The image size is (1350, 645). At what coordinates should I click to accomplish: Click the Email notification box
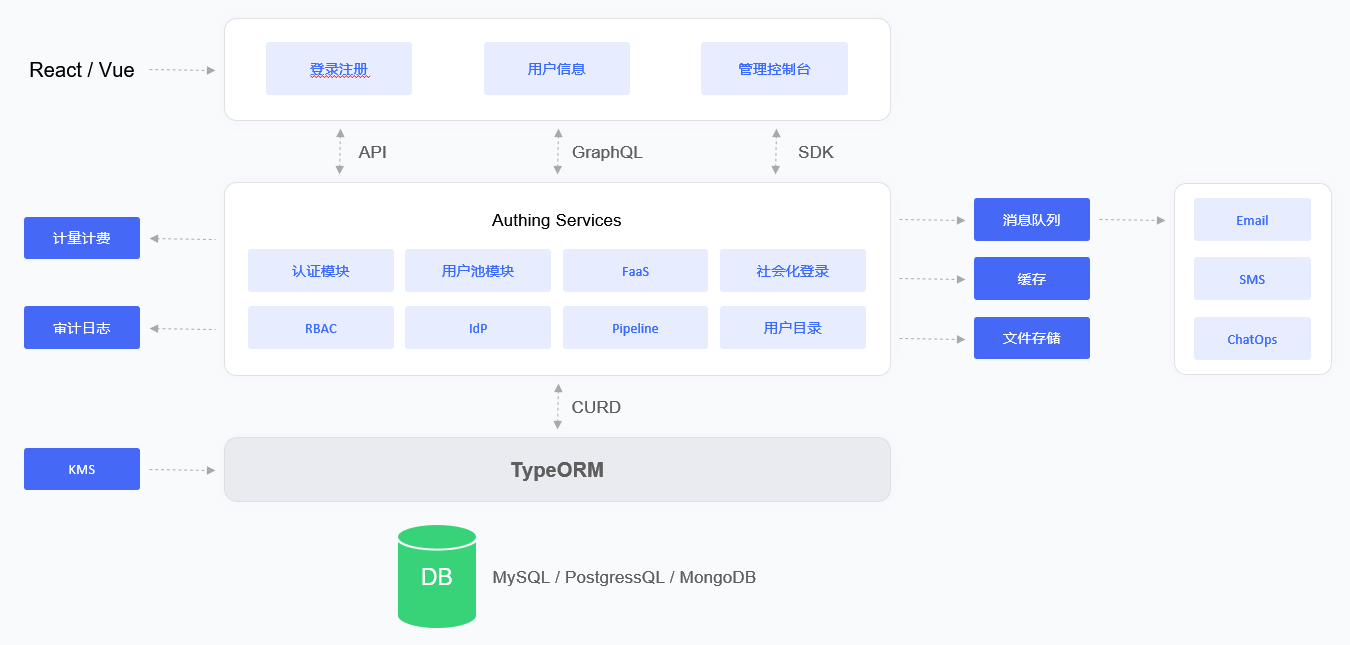tap(1252, 220)
